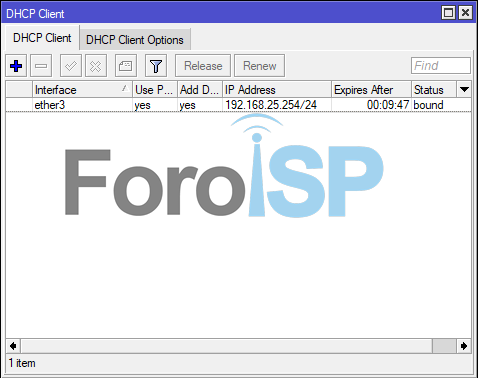
Task: Sort by the Expires After column header
Action: point(371,89)
